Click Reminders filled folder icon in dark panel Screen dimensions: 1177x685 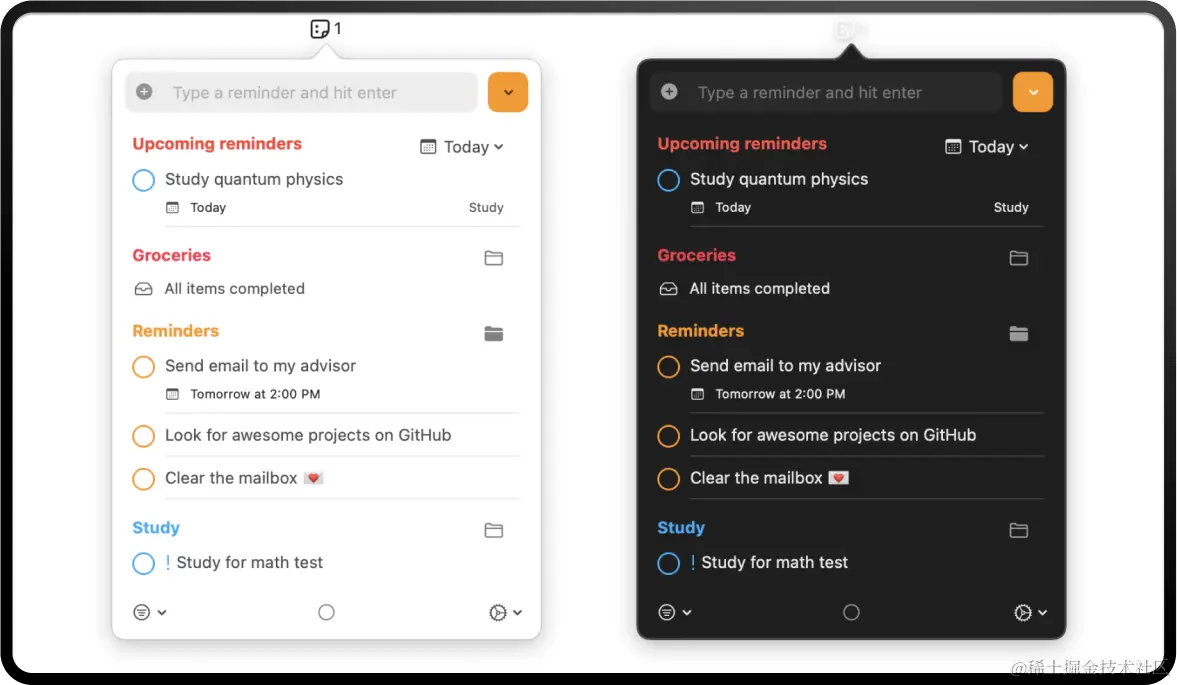click(x=1019, y=334)
